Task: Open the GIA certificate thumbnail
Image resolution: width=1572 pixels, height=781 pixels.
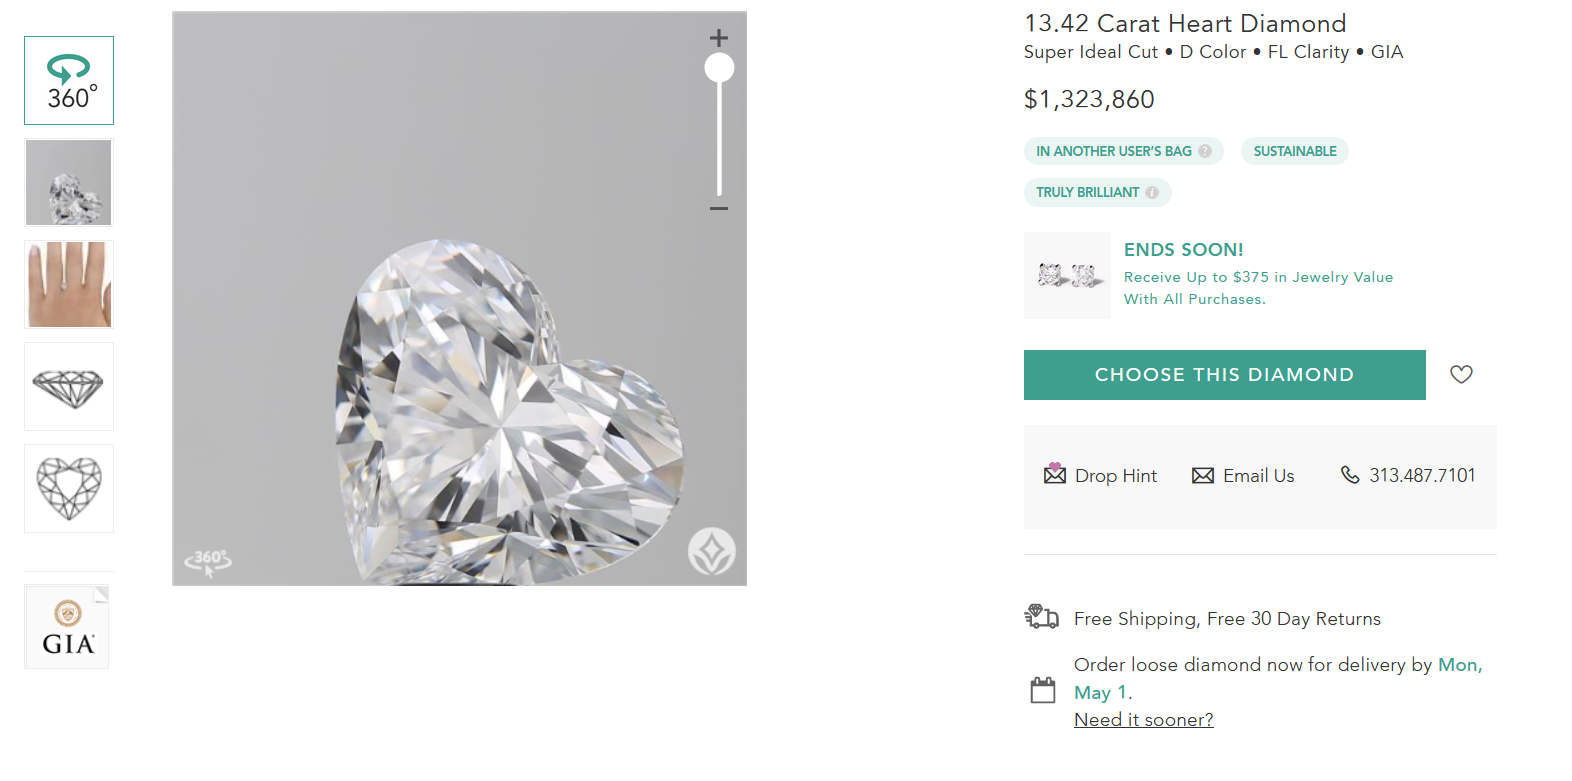Action: (67, 627)
